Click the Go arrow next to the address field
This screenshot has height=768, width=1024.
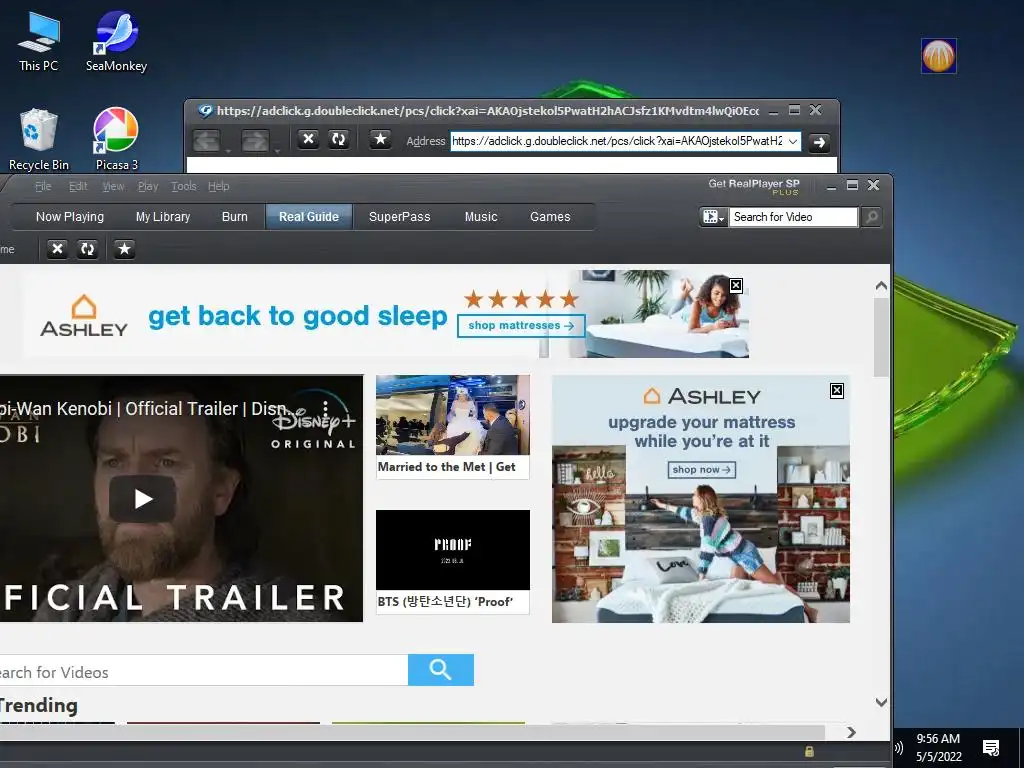point(819,142)
